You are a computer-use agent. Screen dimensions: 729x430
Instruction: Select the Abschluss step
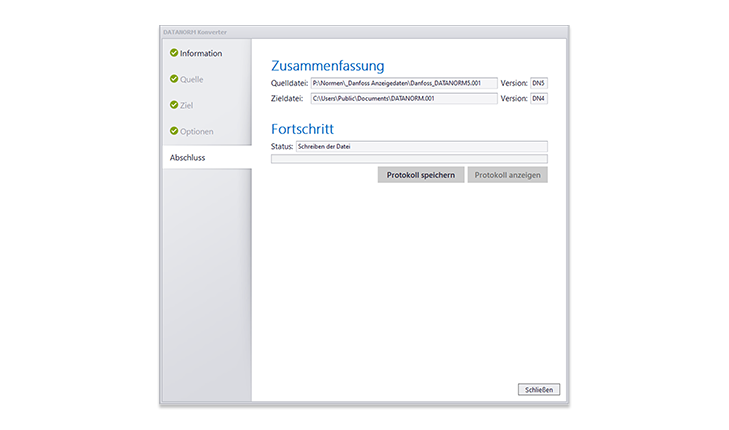pos(207,157)
